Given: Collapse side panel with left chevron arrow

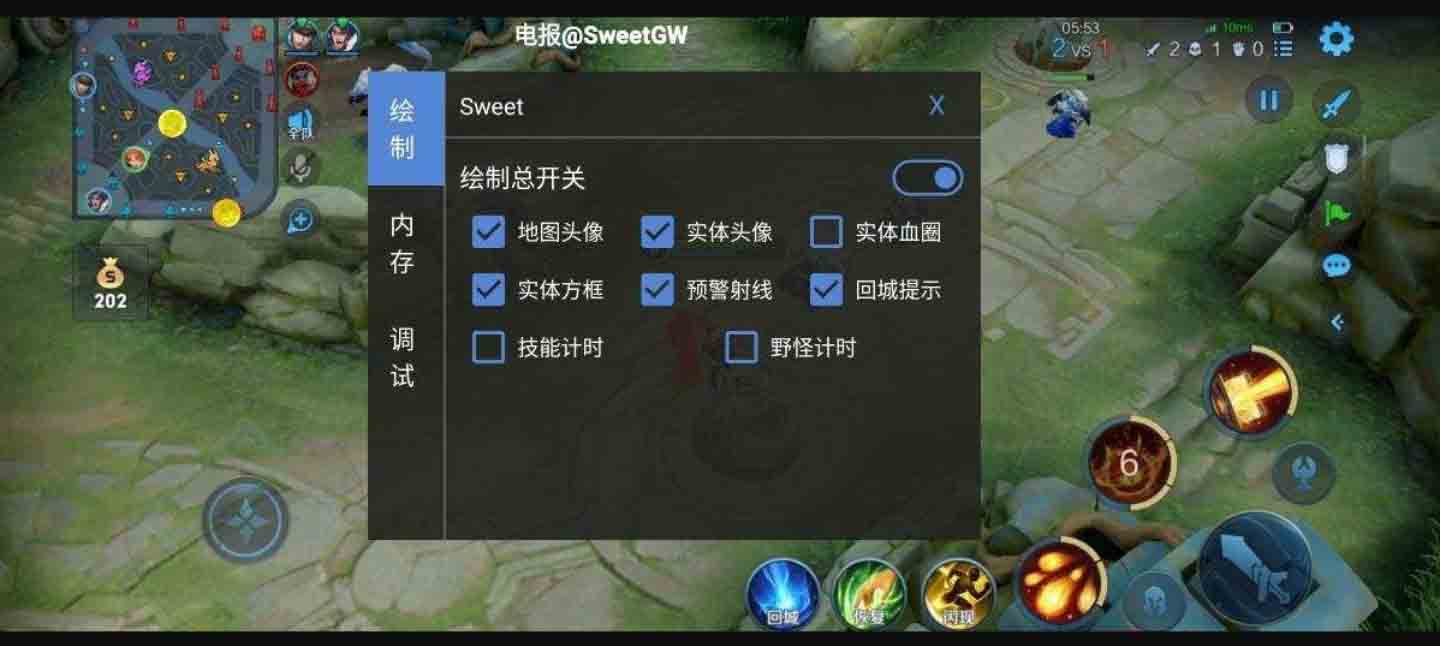Looking at the screenshot, I should click(x=1337, y=322).
